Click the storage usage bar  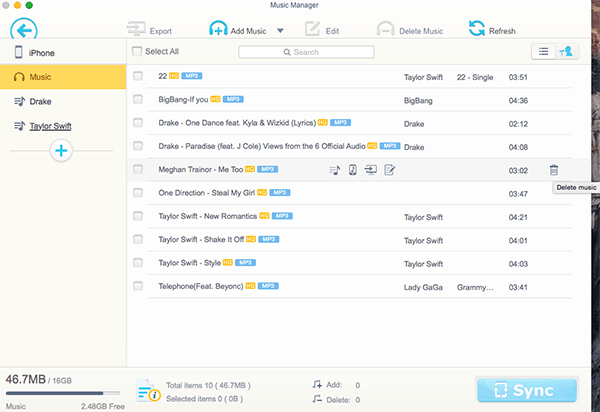(63, 393)
